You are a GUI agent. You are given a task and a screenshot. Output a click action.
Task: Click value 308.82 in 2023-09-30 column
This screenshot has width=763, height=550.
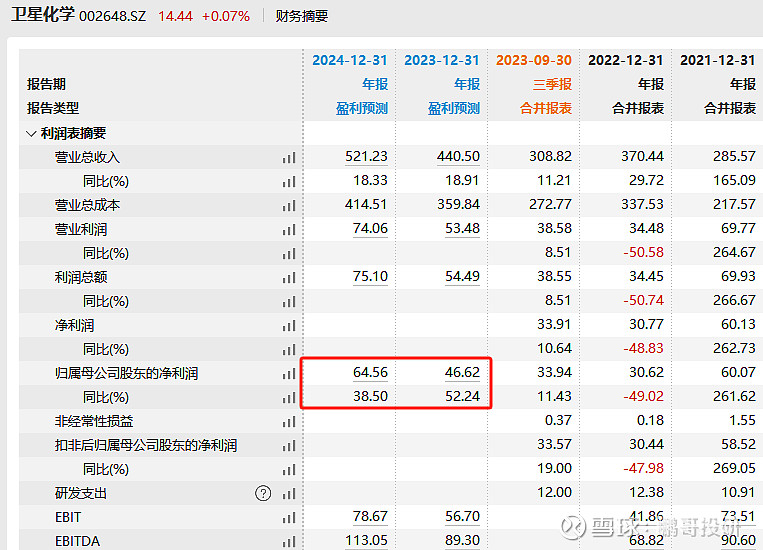point(550,157)
